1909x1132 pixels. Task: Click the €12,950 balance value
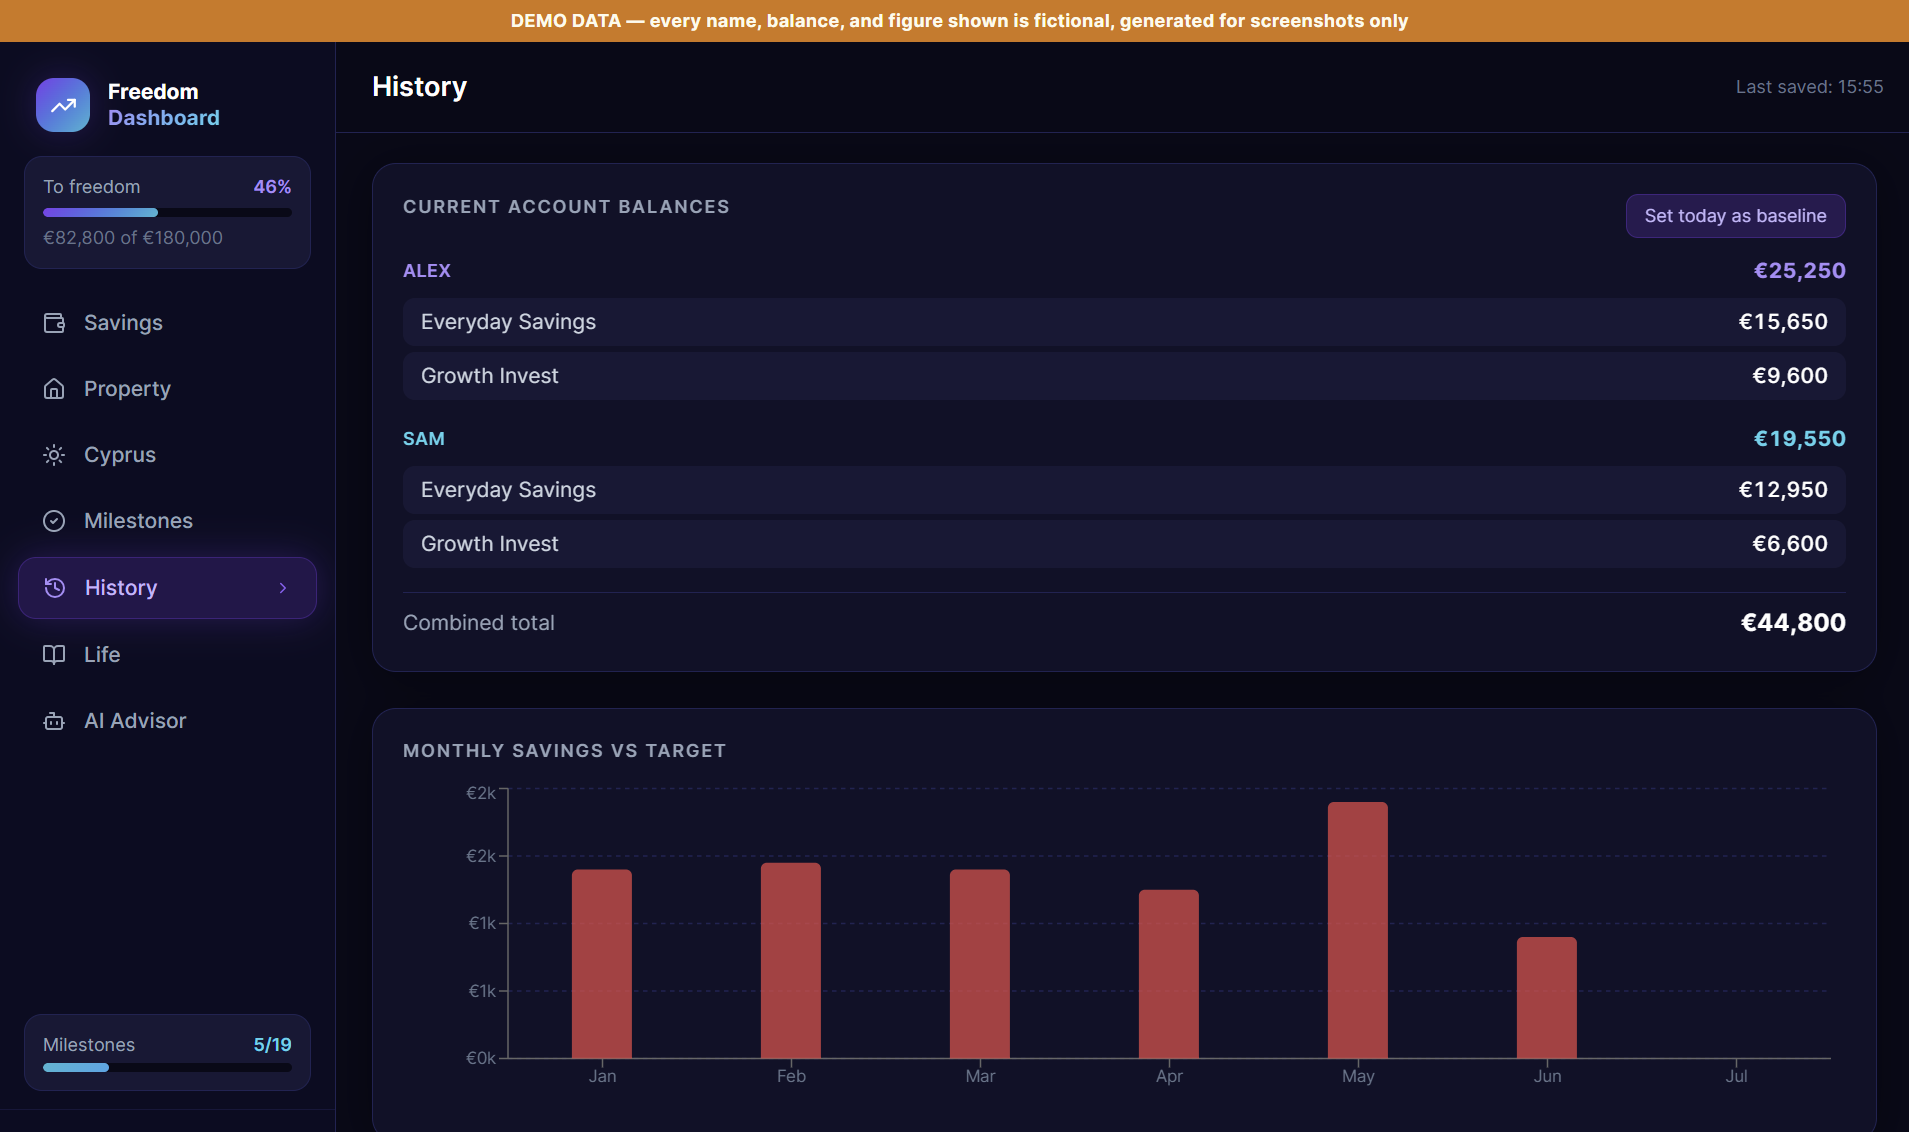(1783, 490)
